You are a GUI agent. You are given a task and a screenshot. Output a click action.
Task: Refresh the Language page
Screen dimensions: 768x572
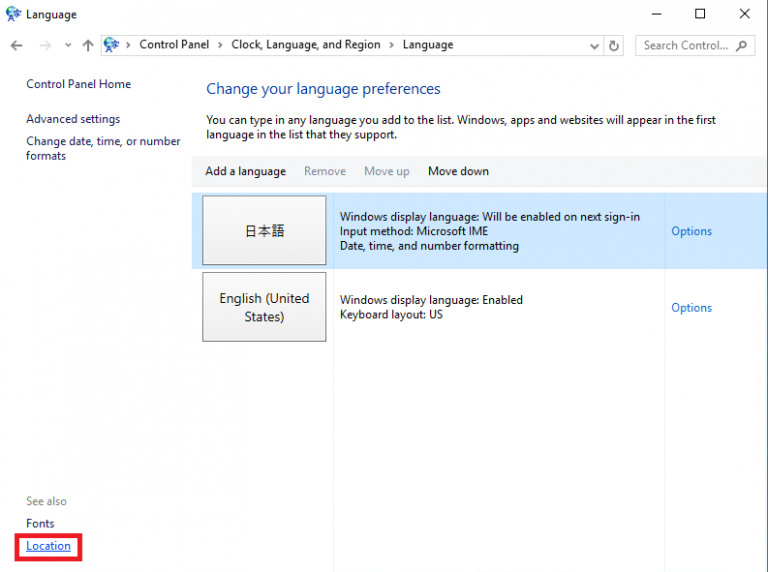(x=614, y=46)
